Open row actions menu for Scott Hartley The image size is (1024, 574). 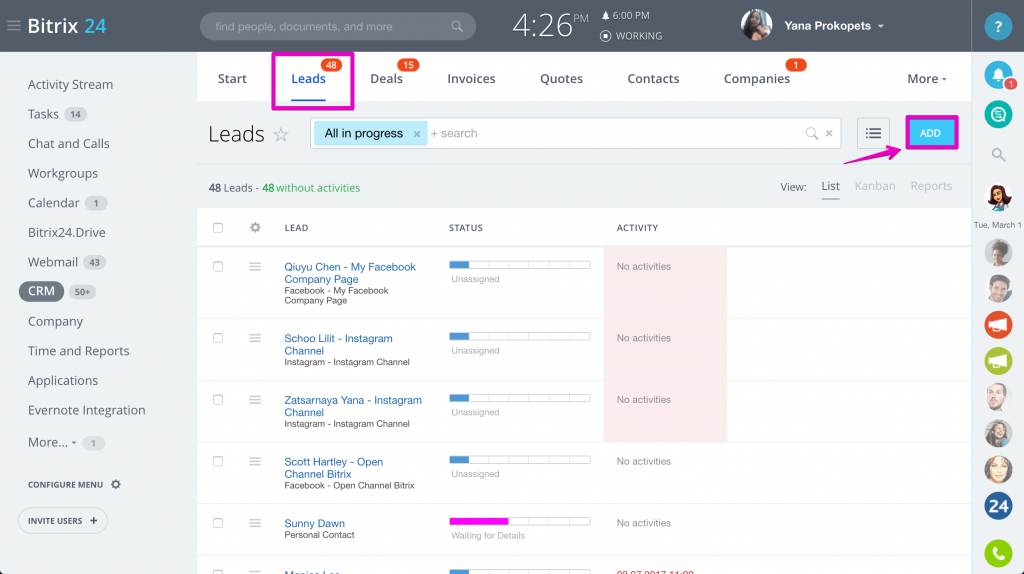pyautogui.click(x=255, y=461)
